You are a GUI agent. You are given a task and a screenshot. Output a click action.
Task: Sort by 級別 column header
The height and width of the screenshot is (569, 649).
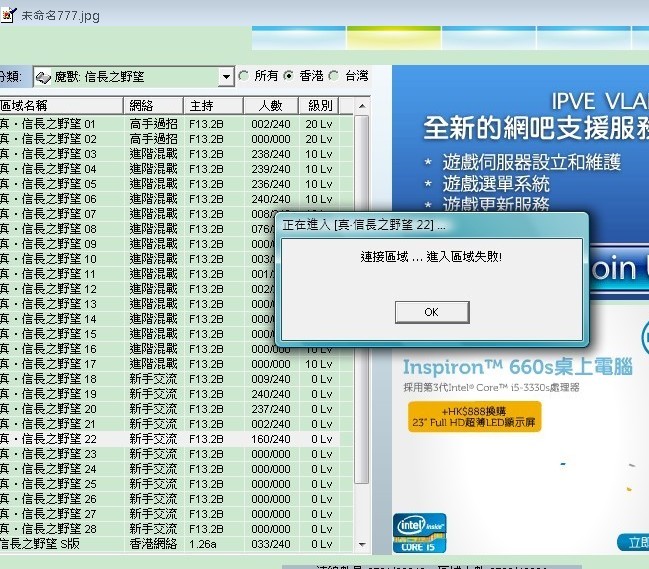(319, 106)
